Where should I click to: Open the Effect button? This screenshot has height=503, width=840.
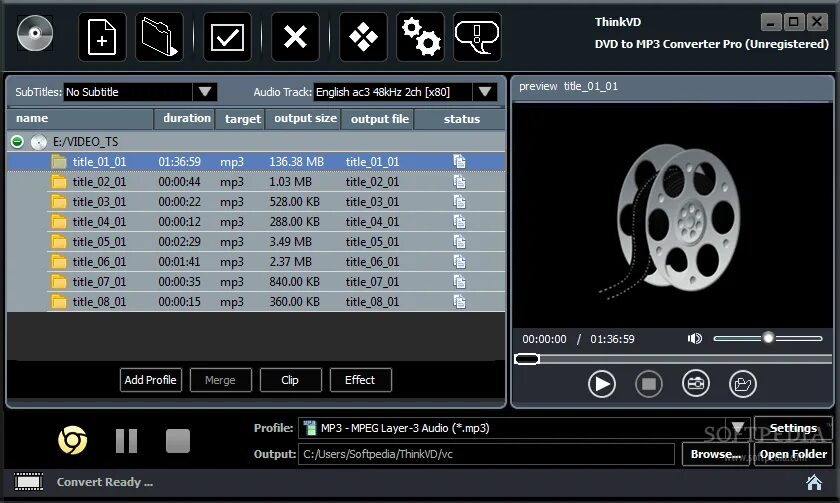(x=361, y=380)
